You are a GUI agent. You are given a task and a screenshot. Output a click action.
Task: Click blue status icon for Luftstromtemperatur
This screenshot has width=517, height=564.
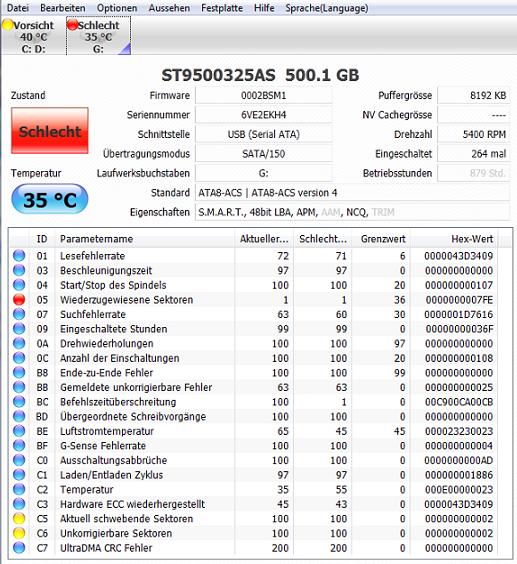(19, 431)
